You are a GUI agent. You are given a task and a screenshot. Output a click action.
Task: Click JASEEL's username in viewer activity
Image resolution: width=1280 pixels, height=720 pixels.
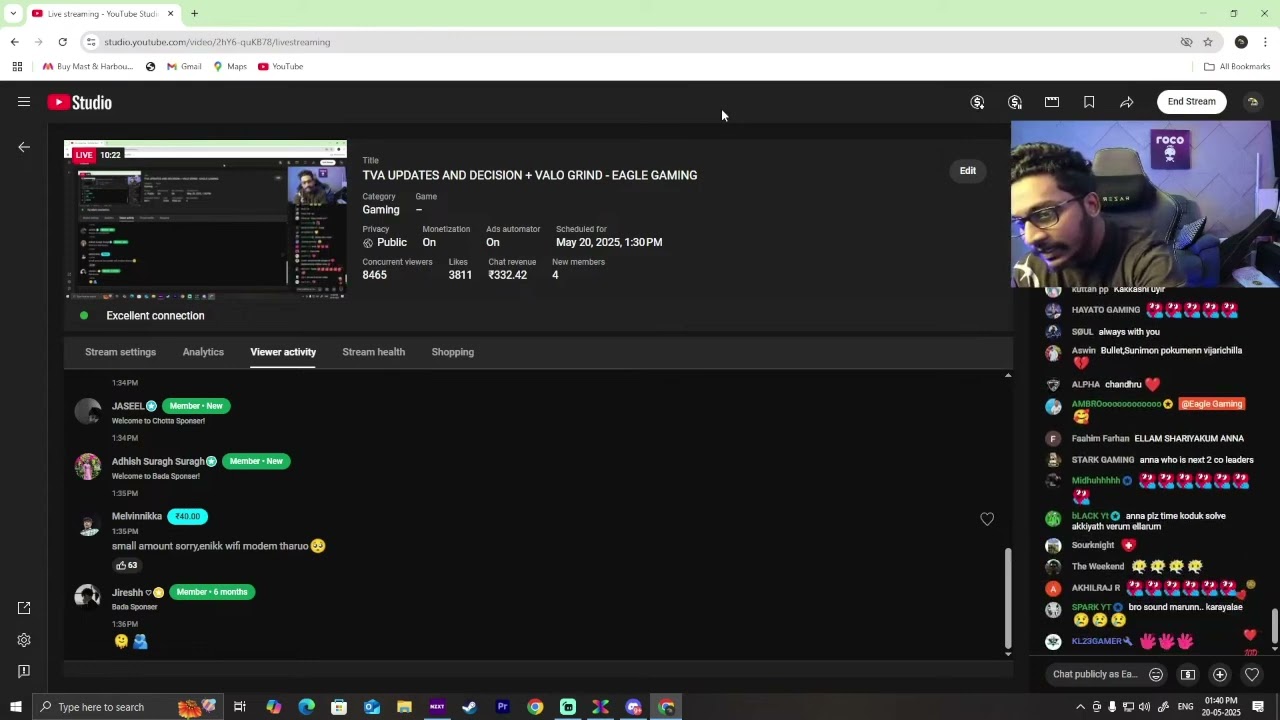[128, 406]
